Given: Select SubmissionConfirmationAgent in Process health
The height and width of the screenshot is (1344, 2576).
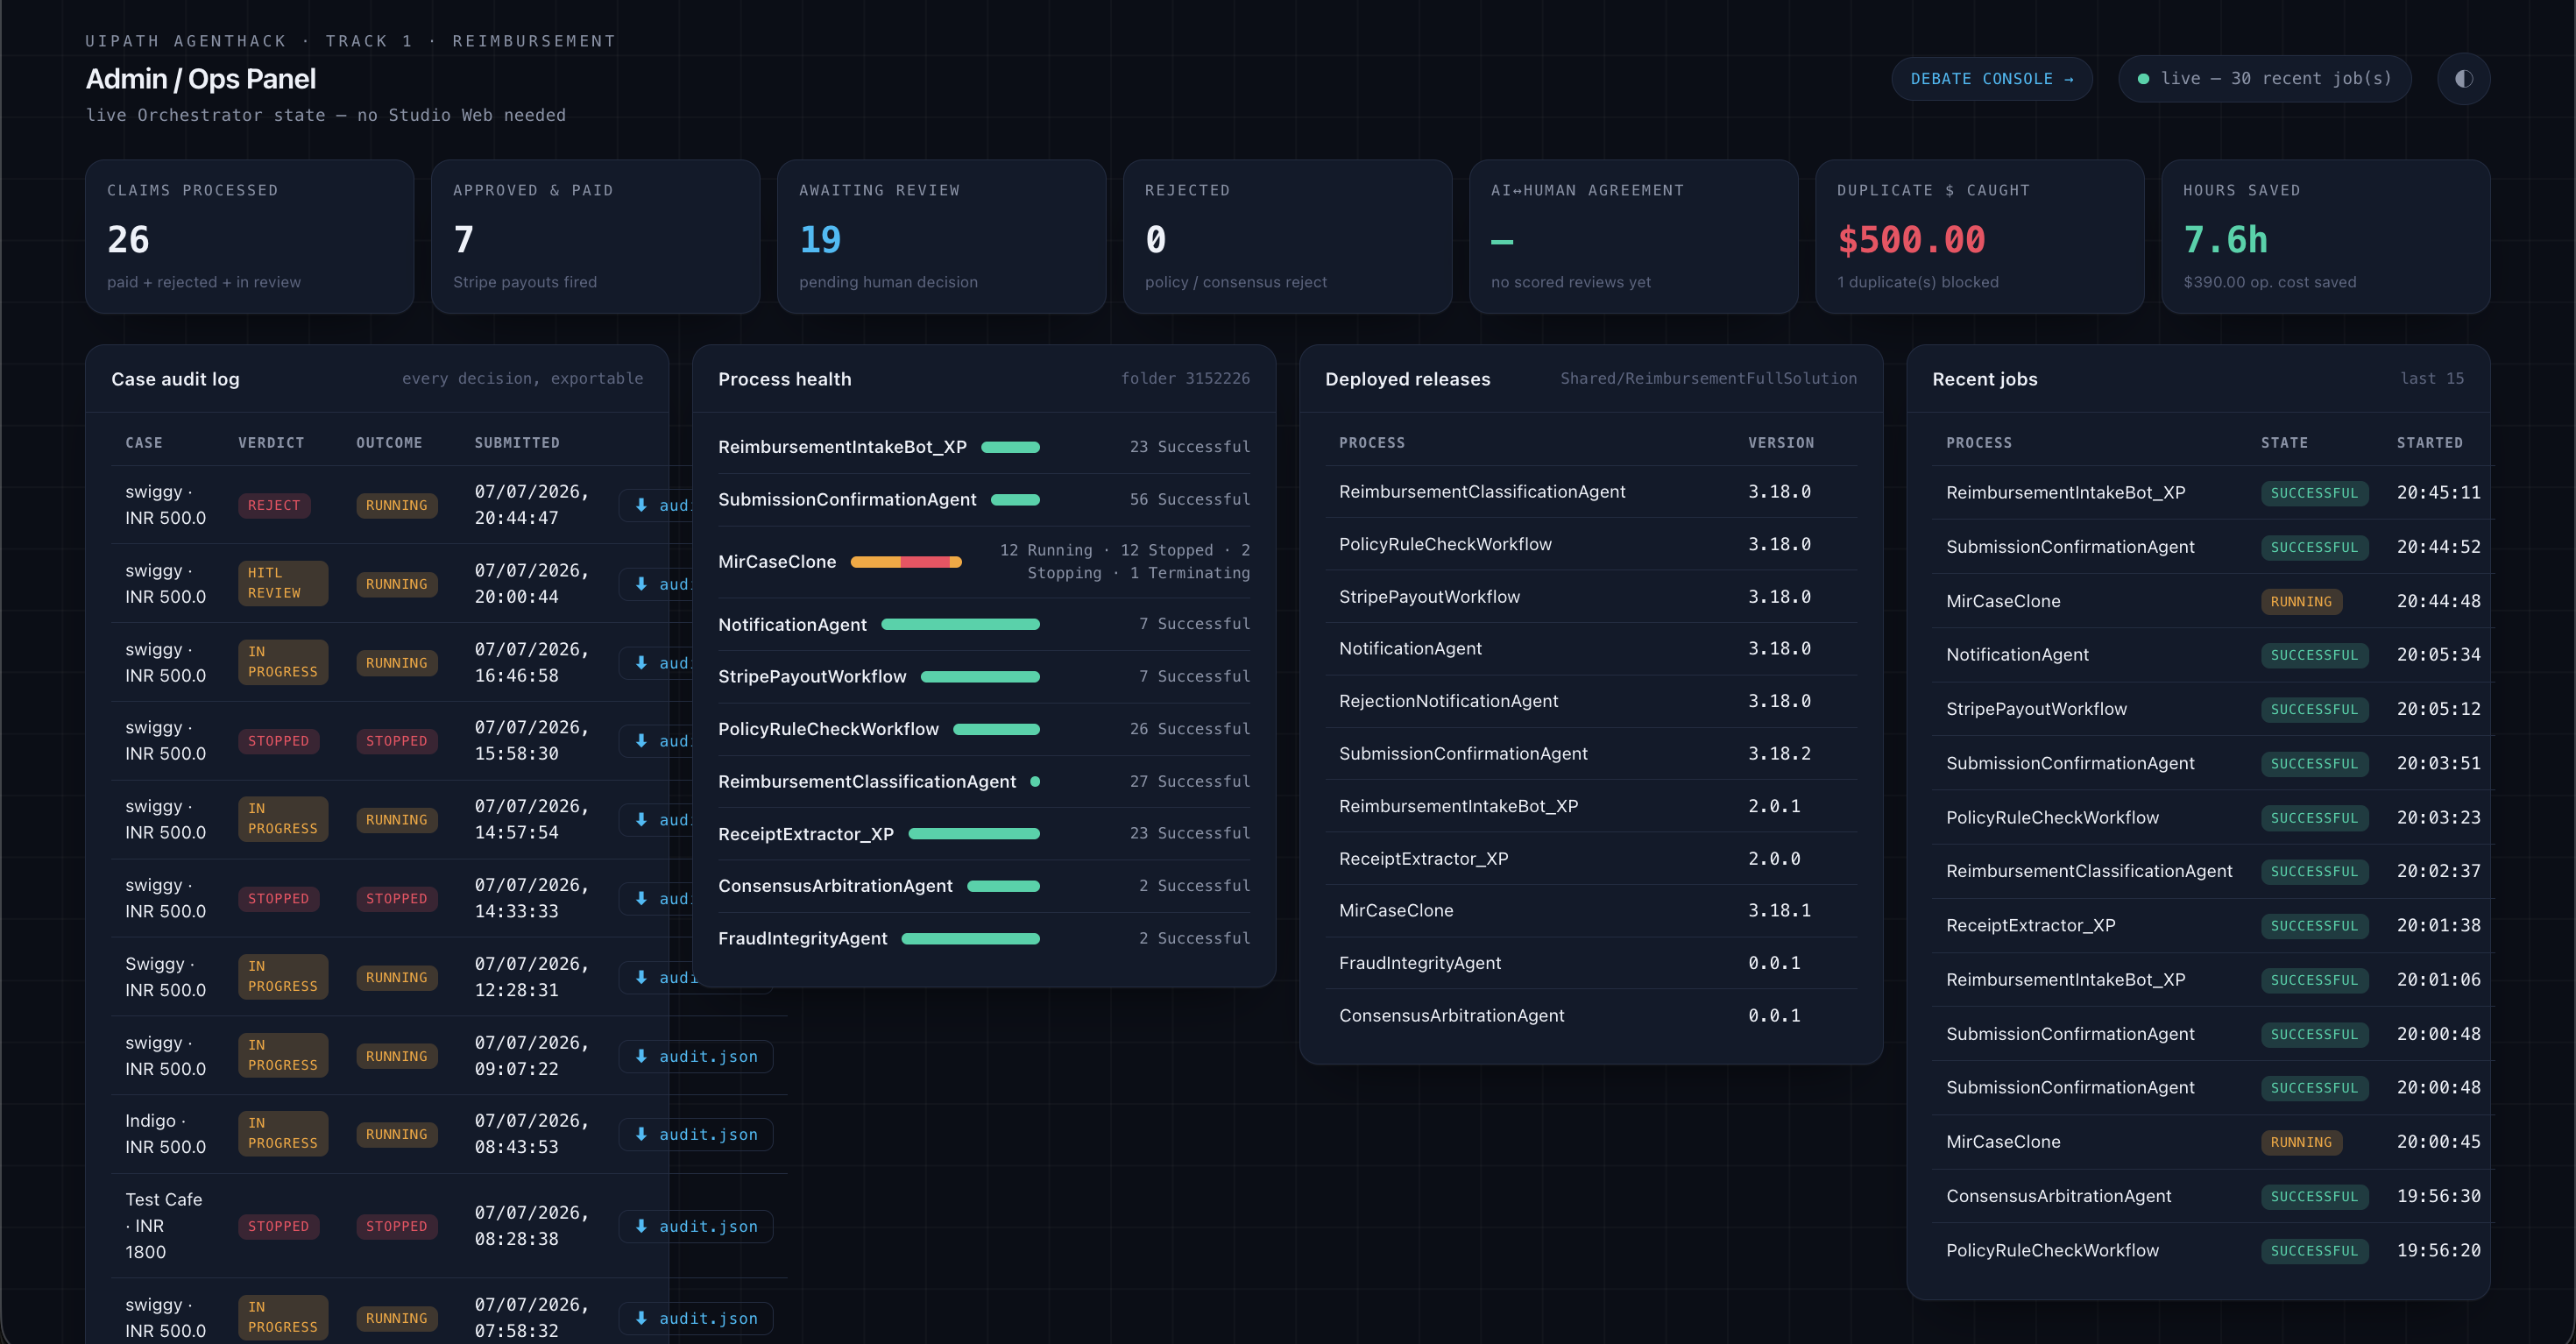Looking at the screenshot, I should point(984,499).
